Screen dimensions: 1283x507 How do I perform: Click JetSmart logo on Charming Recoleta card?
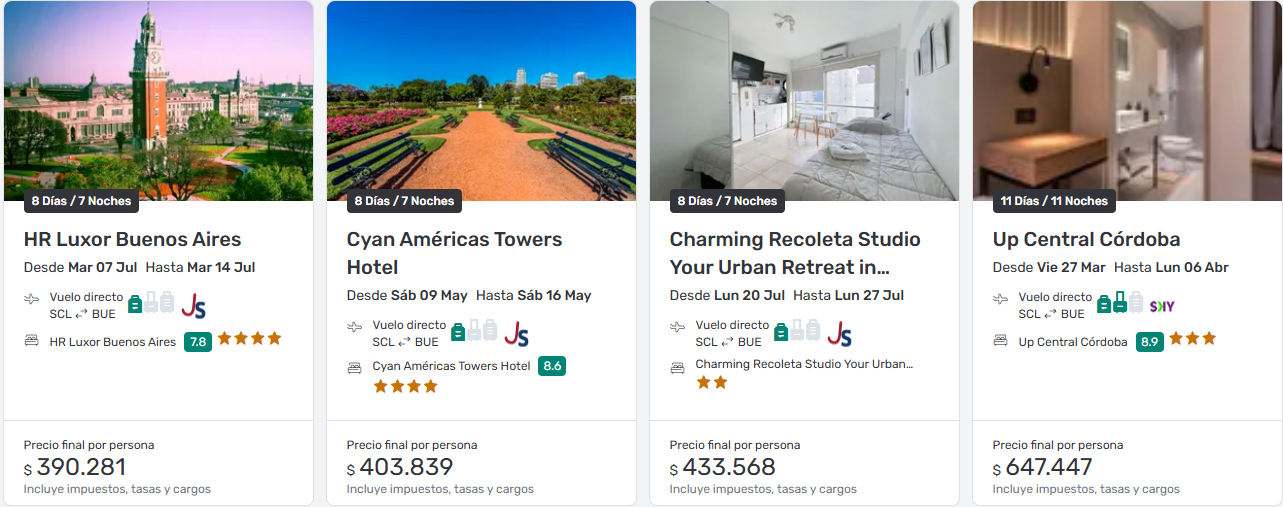[x=839, y=333]
